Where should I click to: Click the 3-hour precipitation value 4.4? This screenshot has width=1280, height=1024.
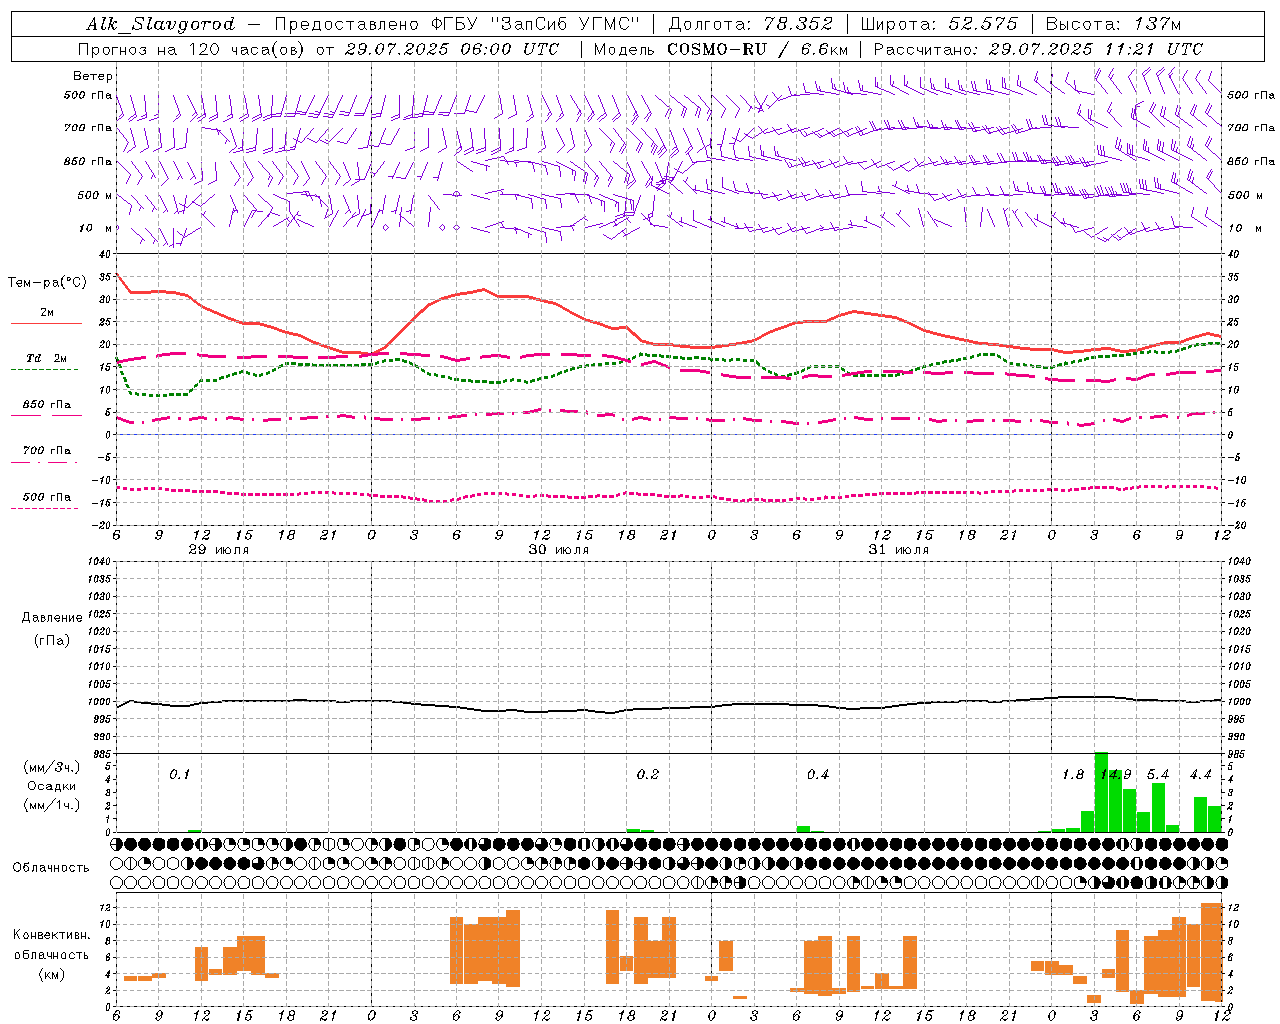coord(1200,774)
